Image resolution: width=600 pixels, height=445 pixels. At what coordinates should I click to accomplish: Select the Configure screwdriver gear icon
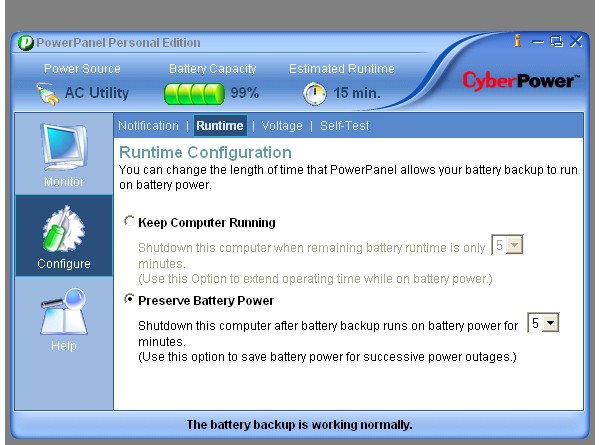tap(64, 229)
